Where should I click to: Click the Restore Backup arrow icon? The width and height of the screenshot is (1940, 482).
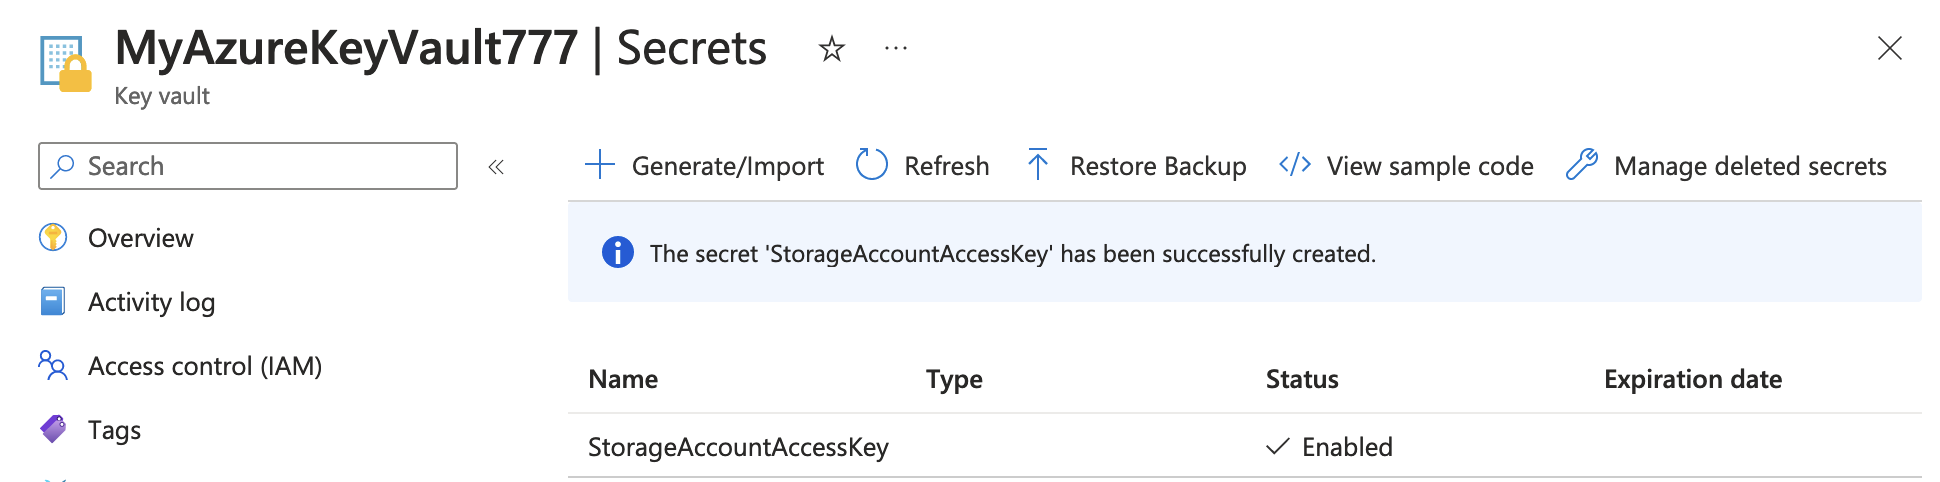(1038, 165)
